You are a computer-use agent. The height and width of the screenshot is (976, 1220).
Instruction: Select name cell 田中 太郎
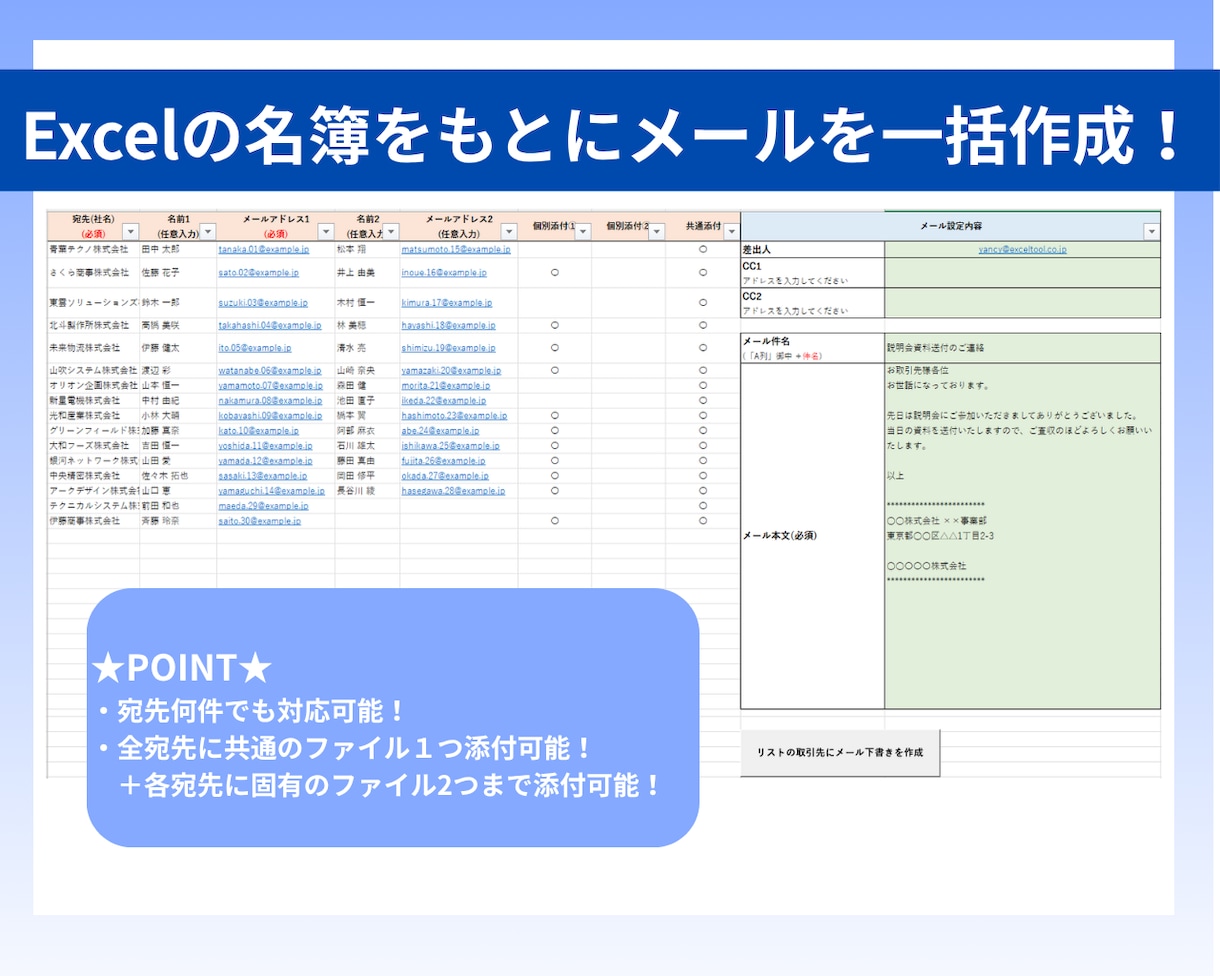(x=178, y=249)
